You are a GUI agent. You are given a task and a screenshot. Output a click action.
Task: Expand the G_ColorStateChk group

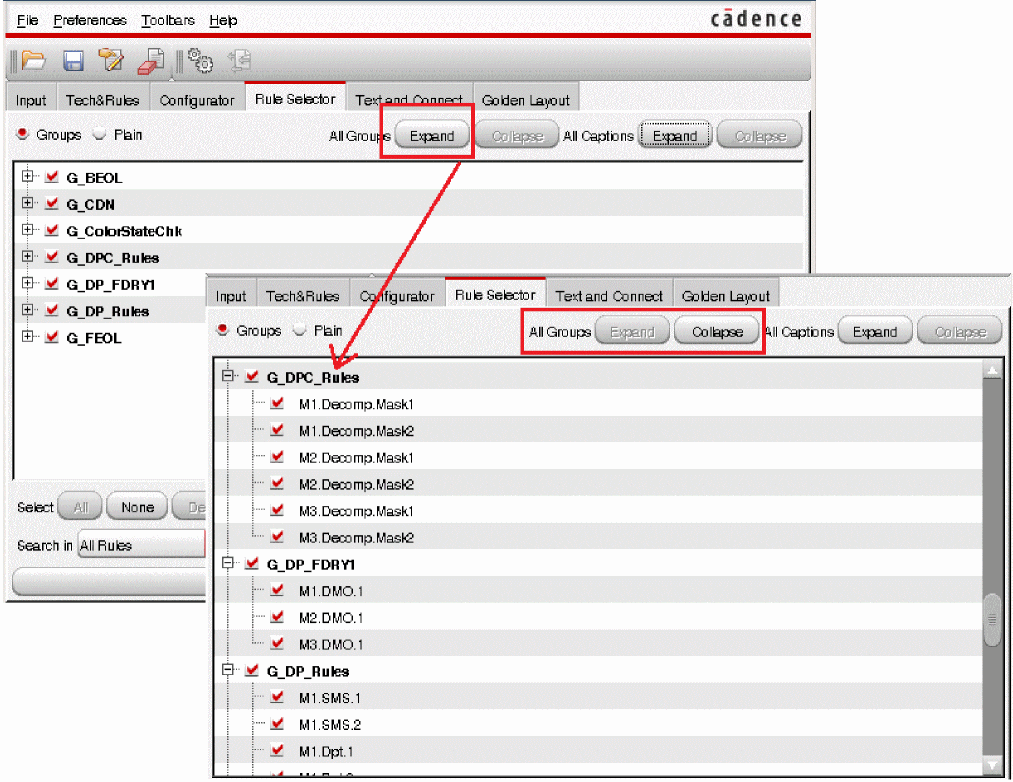pyautogui.click(x=27, y=229)
